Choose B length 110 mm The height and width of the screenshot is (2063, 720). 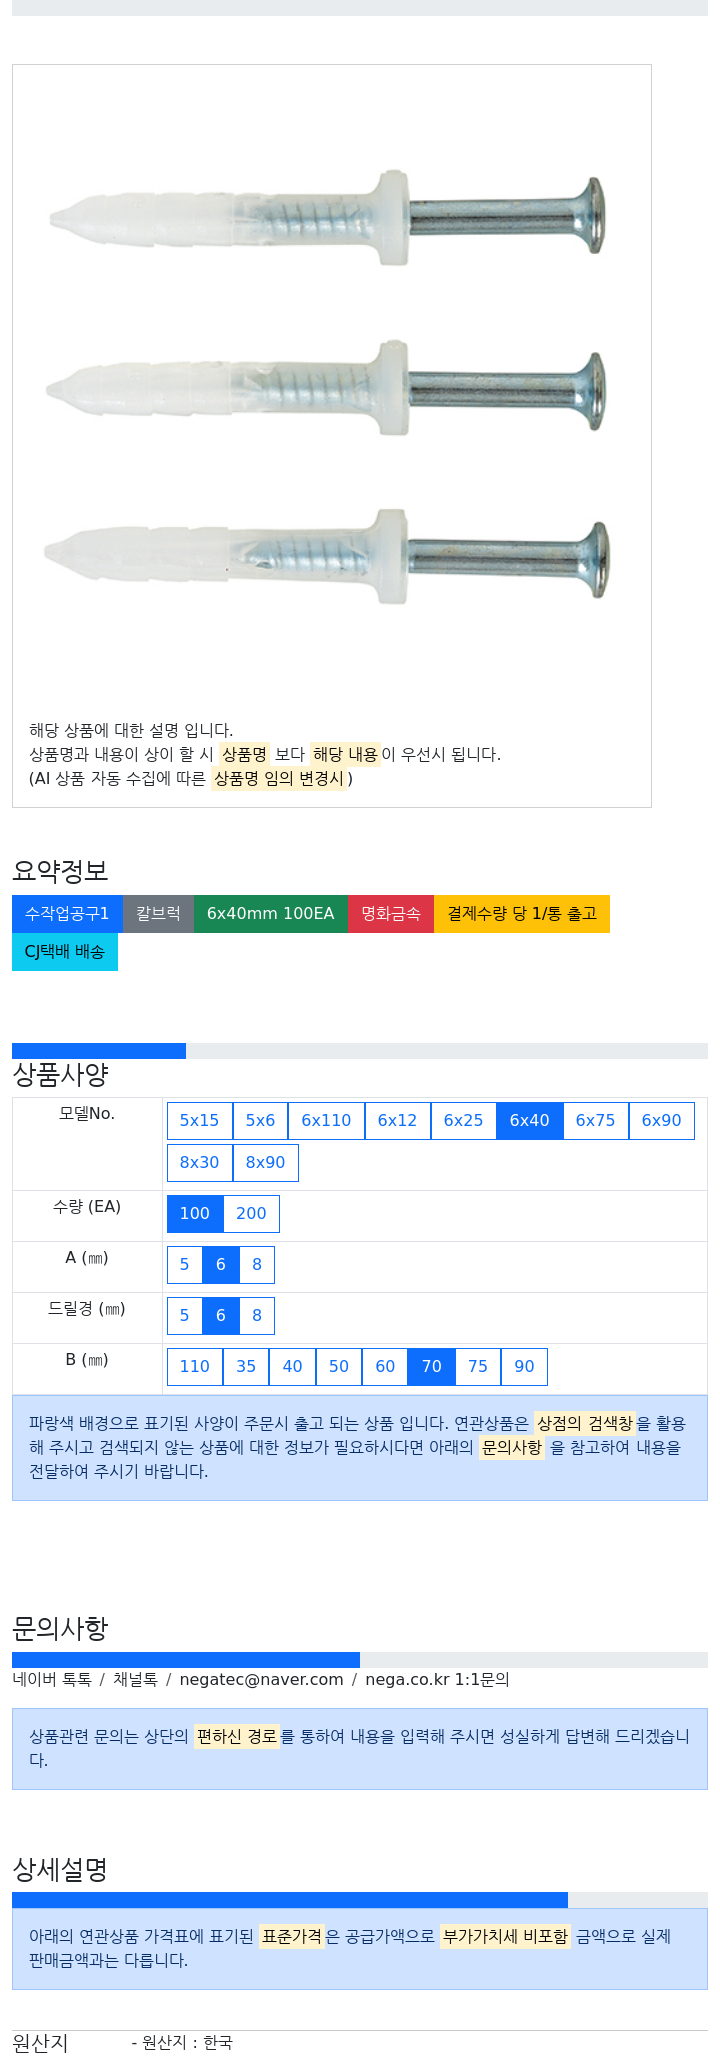tap(195, 1366)
